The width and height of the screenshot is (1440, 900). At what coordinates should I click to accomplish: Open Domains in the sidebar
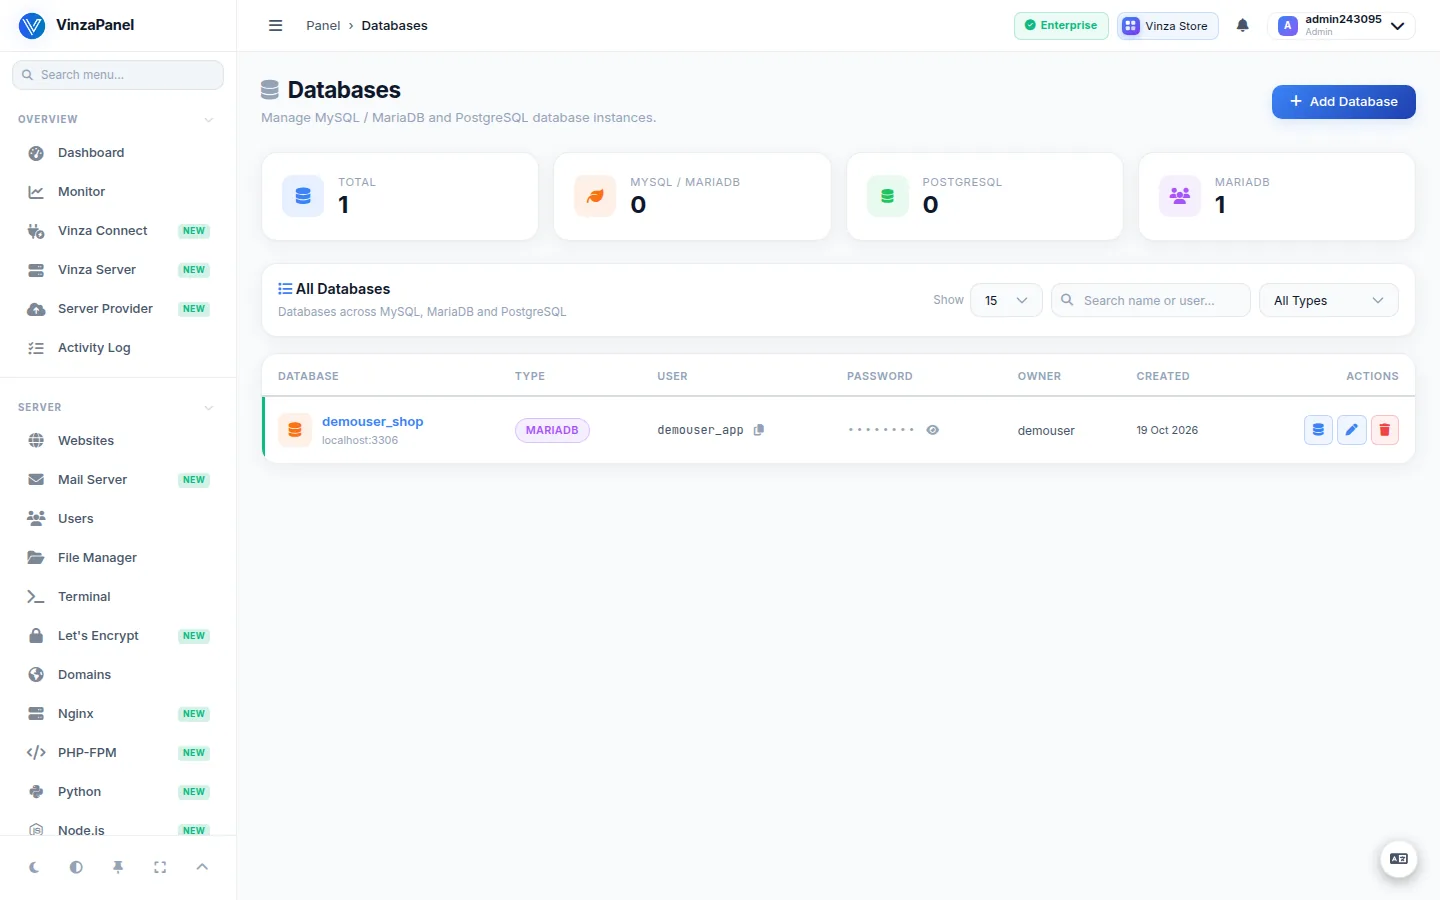click(118, 675)
